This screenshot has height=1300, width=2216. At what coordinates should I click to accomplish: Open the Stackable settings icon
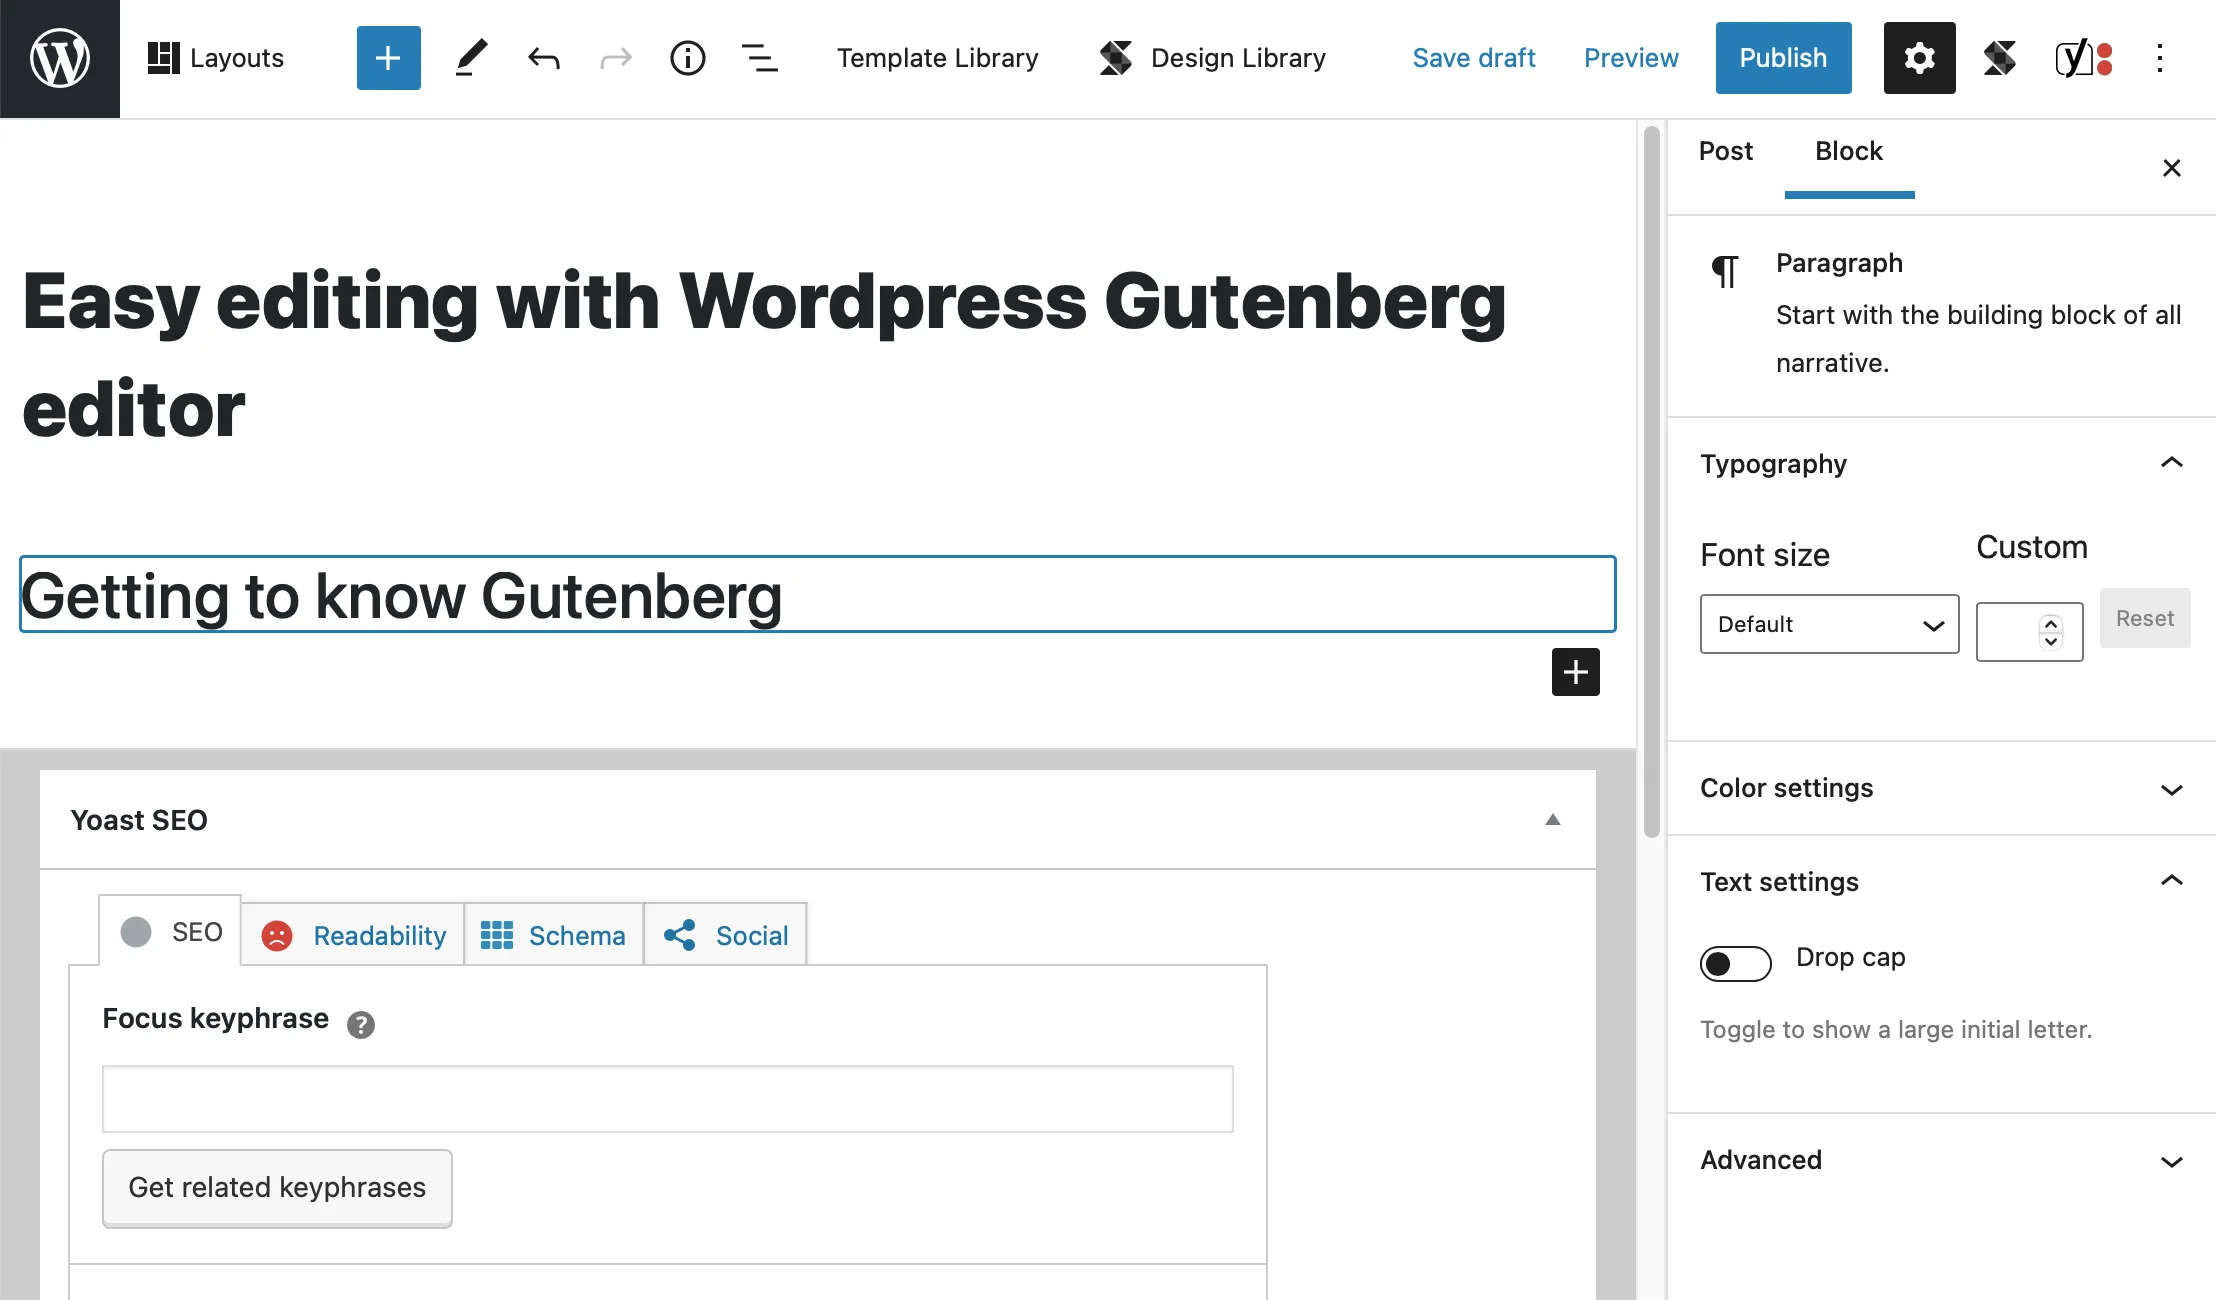tap(2000, 58)
